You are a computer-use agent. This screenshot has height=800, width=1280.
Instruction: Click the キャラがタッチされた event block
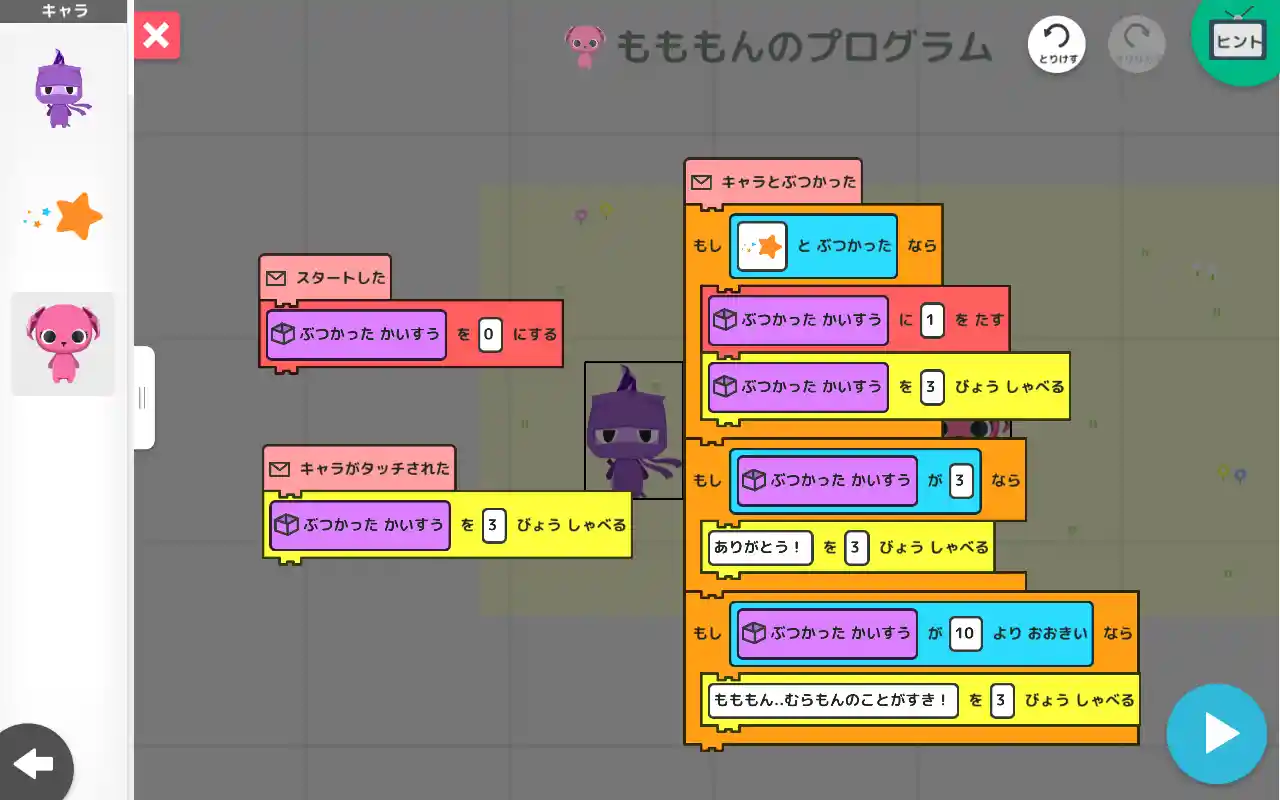(x=360, y=468)
